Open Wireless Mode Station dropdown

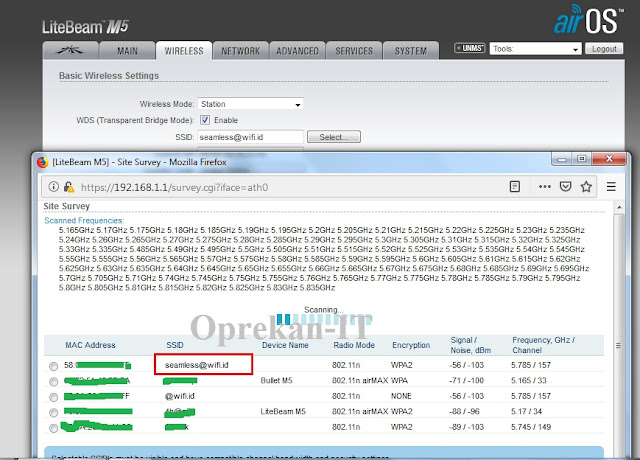click(250, 104)
